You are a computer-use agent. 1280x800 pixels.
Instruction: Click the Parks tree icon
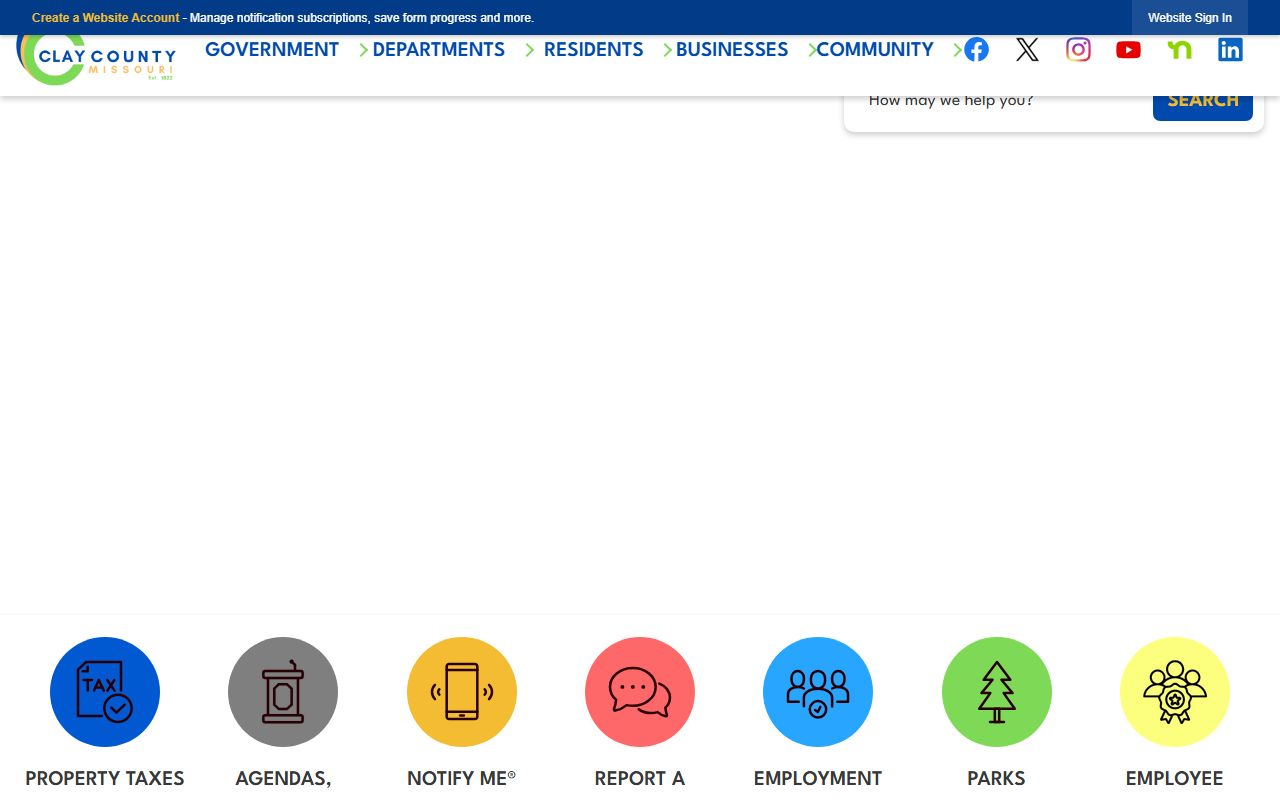(997, 692)
